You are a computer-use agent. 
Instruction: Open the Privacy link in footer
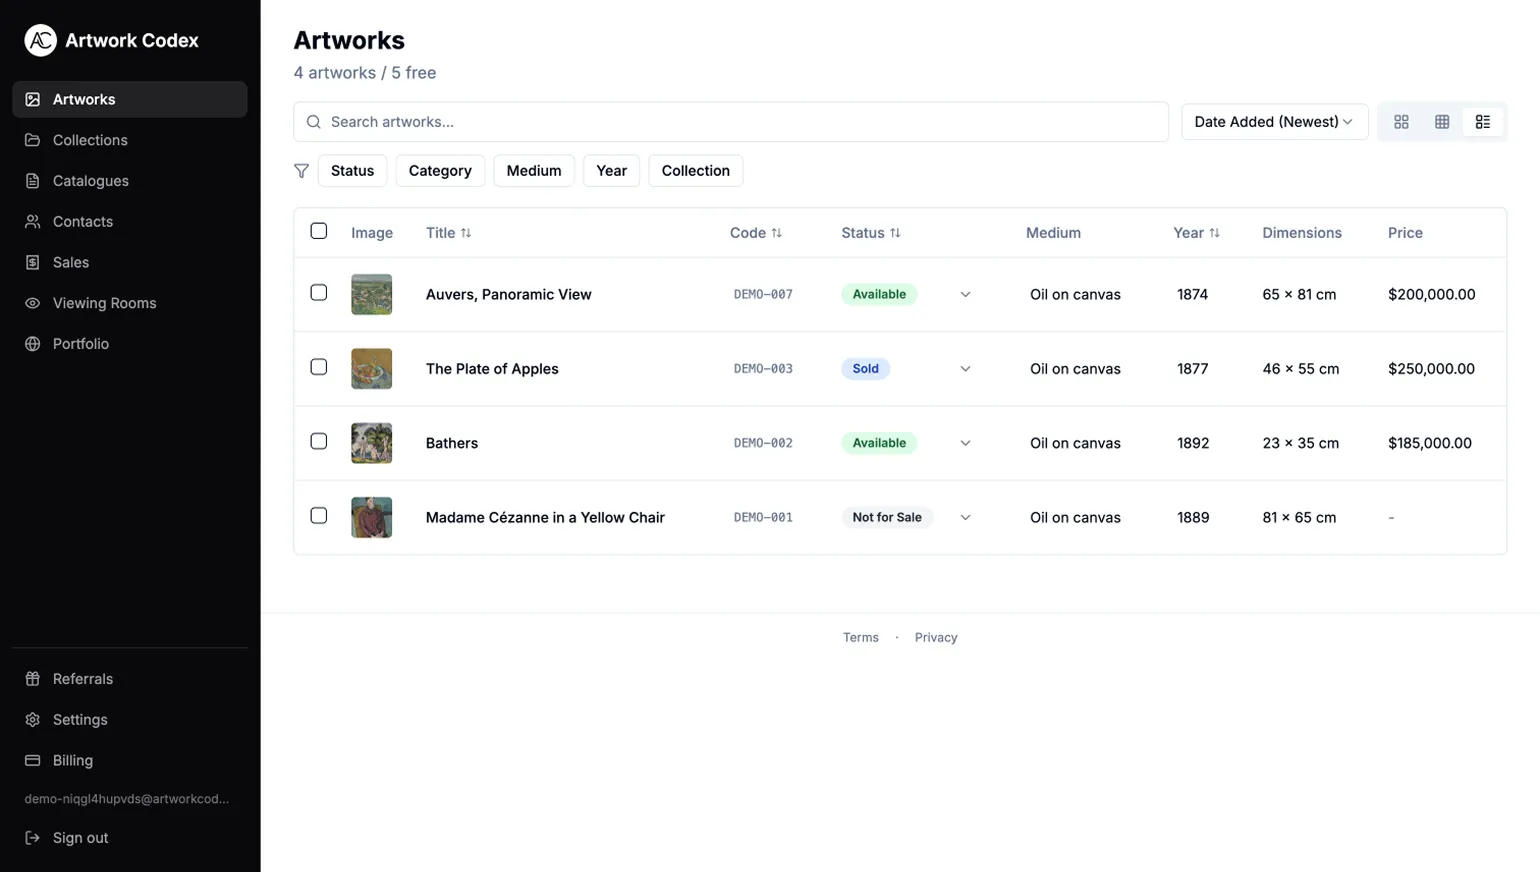[936, 638]
